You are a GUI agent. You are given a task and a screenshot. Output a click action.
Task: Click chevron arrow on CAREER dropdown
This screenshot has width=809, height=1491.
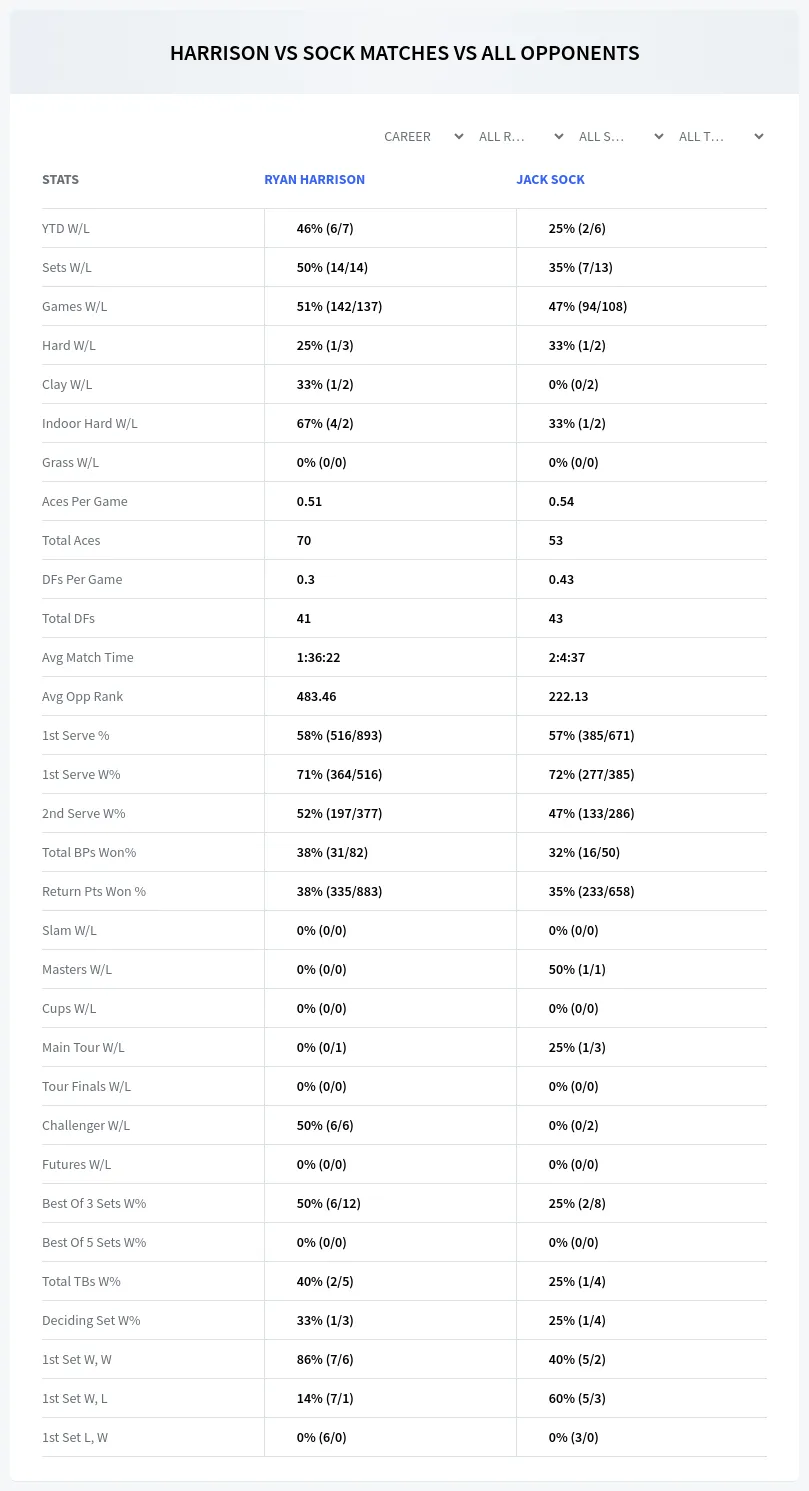tap(458, 136)
